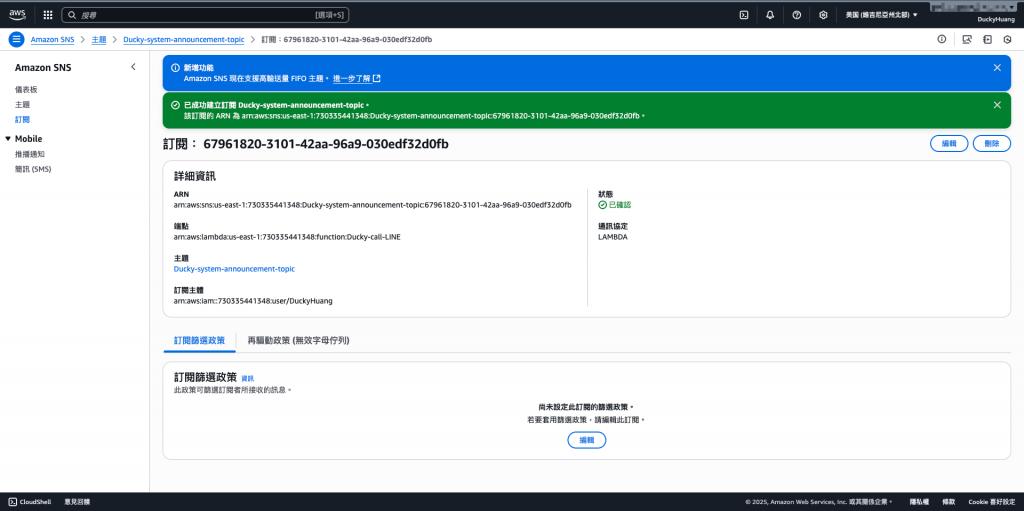Toggle the hamburger navigation menu button

16,39
